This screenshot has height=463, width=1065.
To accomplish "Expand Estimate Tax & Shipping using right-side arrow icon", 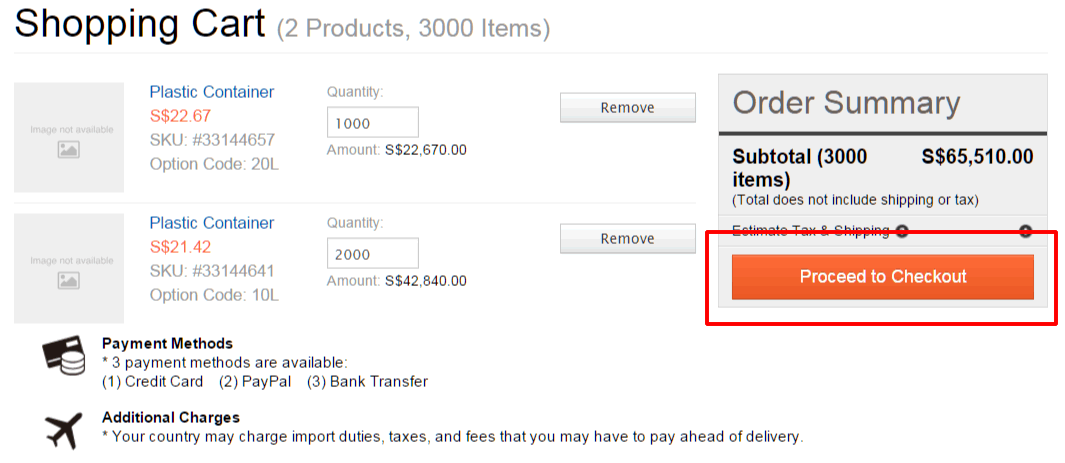I will (x=1026, y=232).
